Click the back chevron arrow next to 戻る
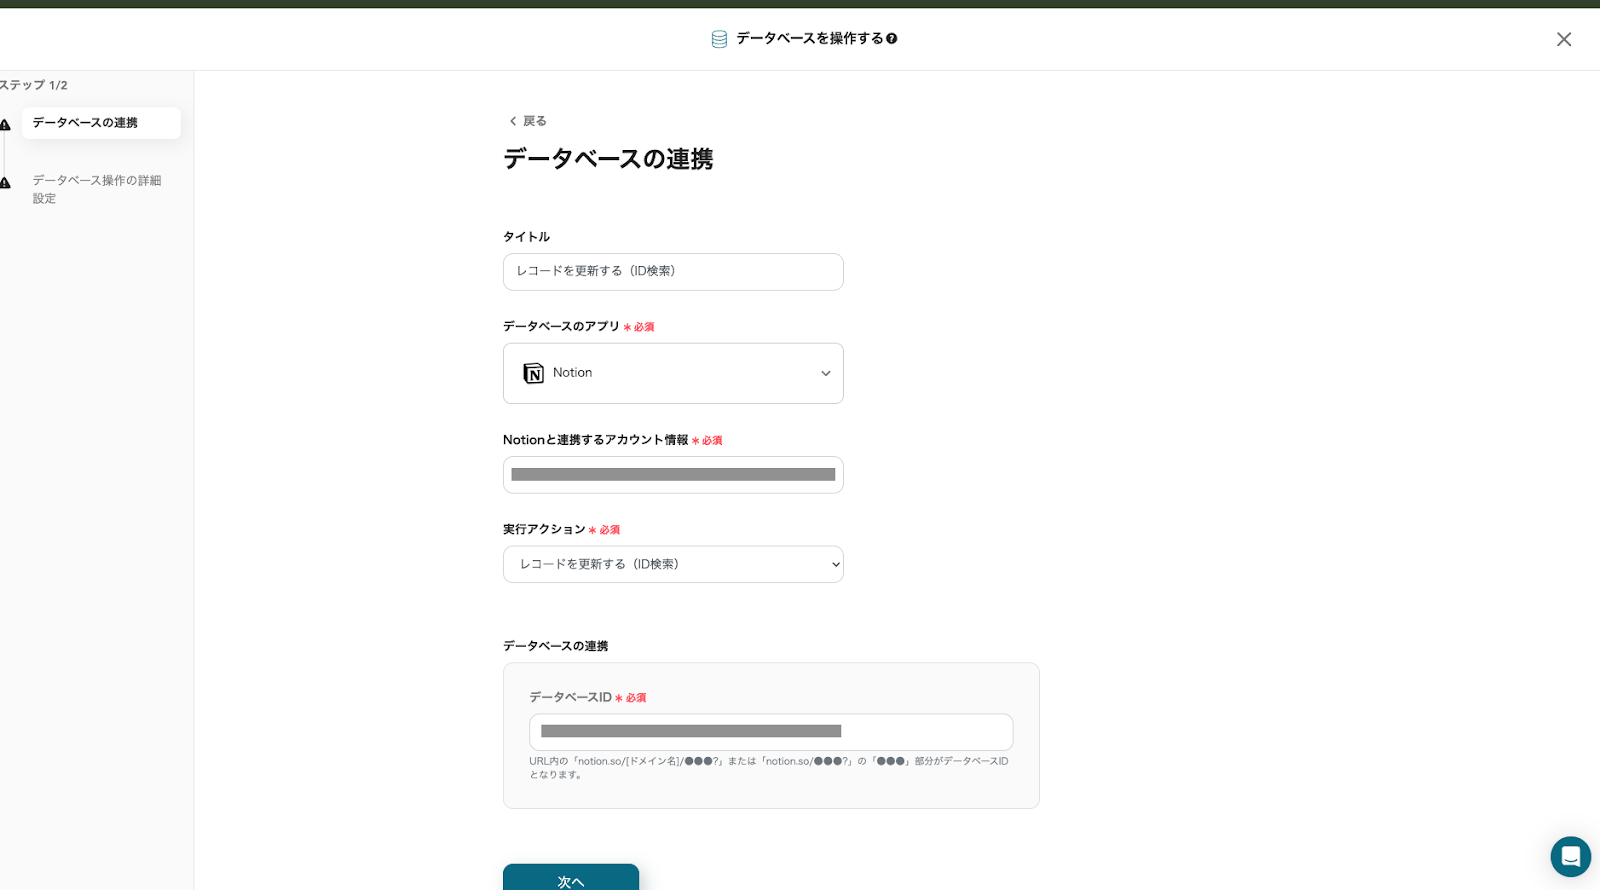This screenshot has height=890, width=1600. (x=513, y=121)
